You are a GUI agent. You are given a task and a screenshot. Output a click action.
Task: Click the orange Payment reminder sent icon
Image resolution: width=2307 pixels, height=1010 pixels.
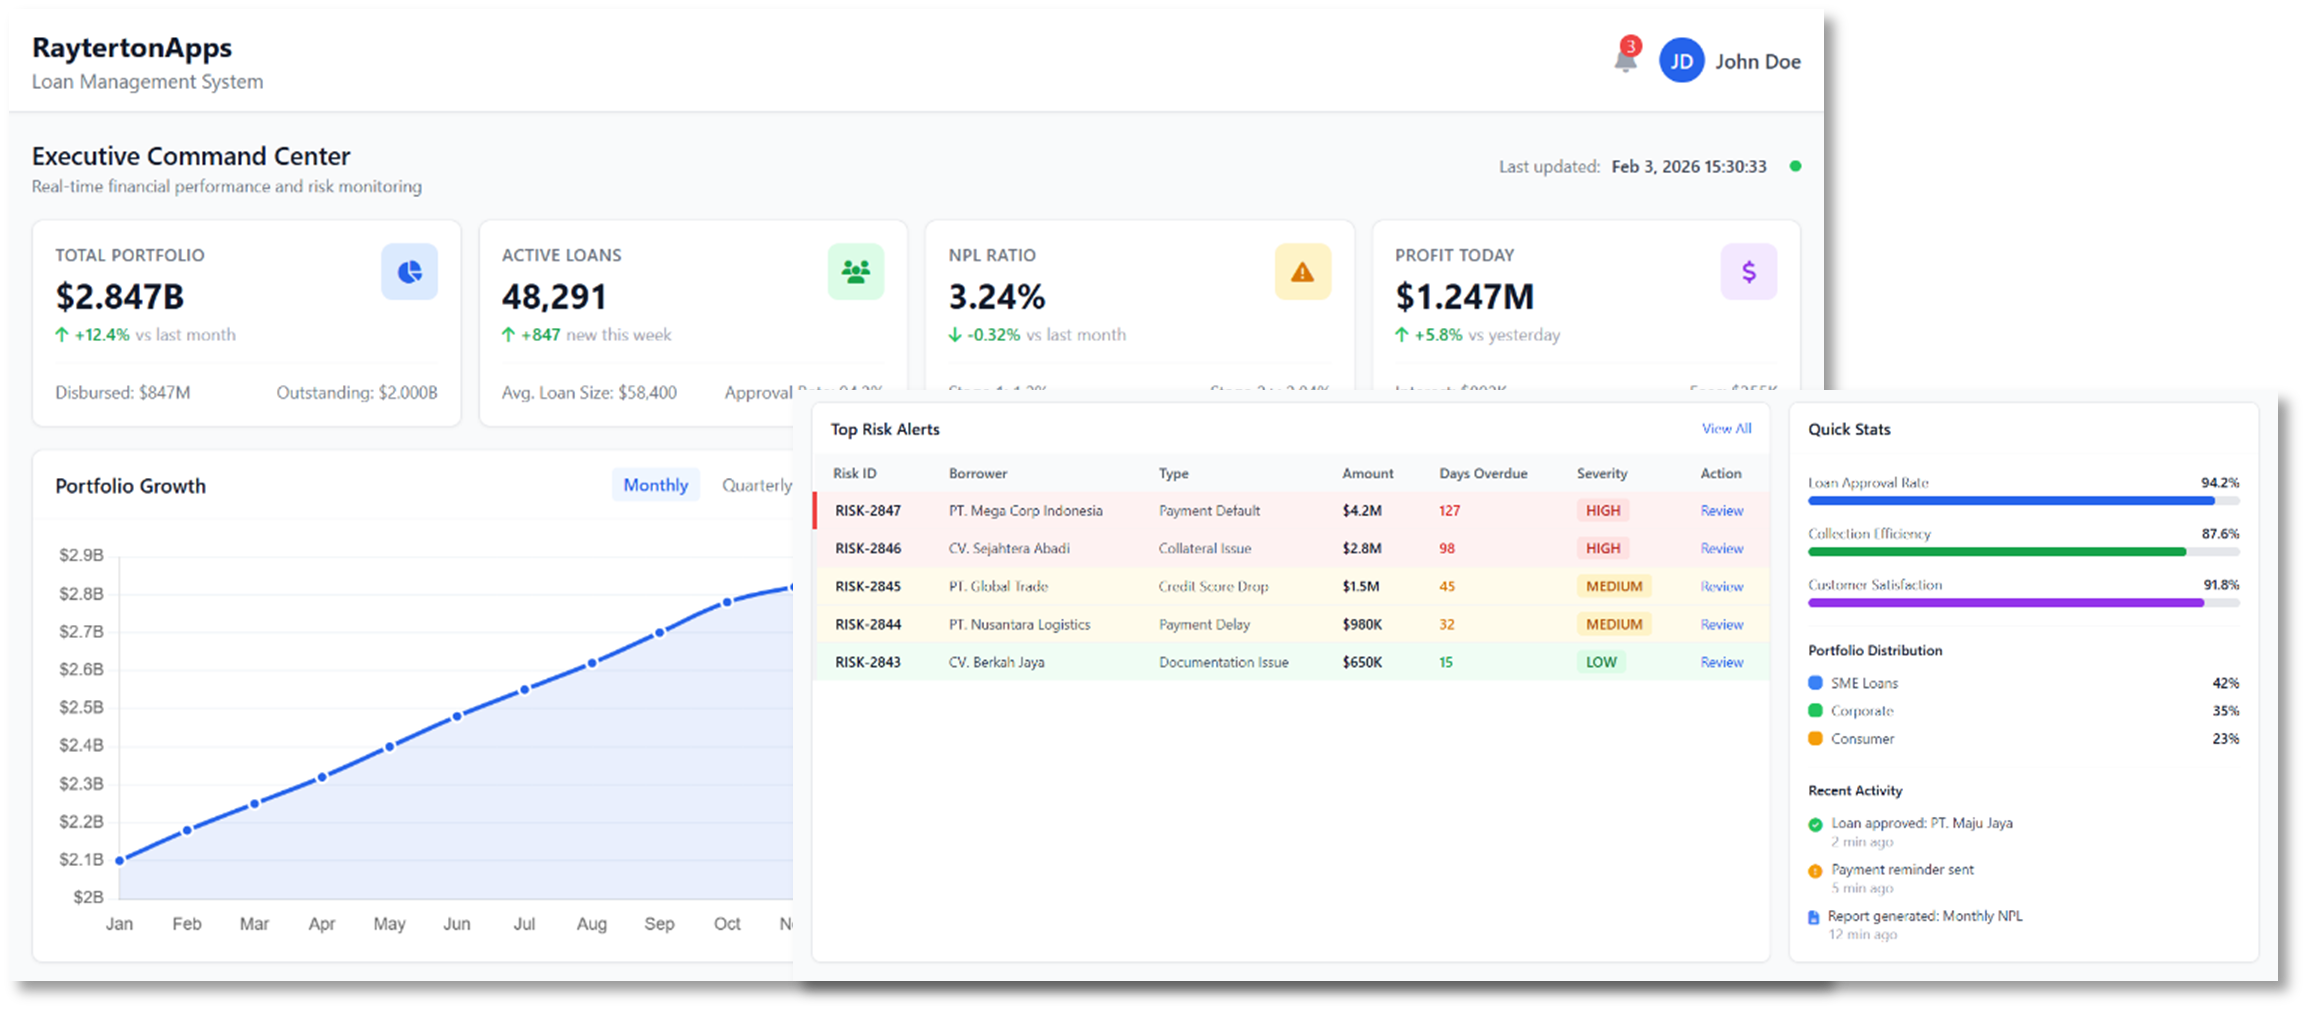[1815, 871]
